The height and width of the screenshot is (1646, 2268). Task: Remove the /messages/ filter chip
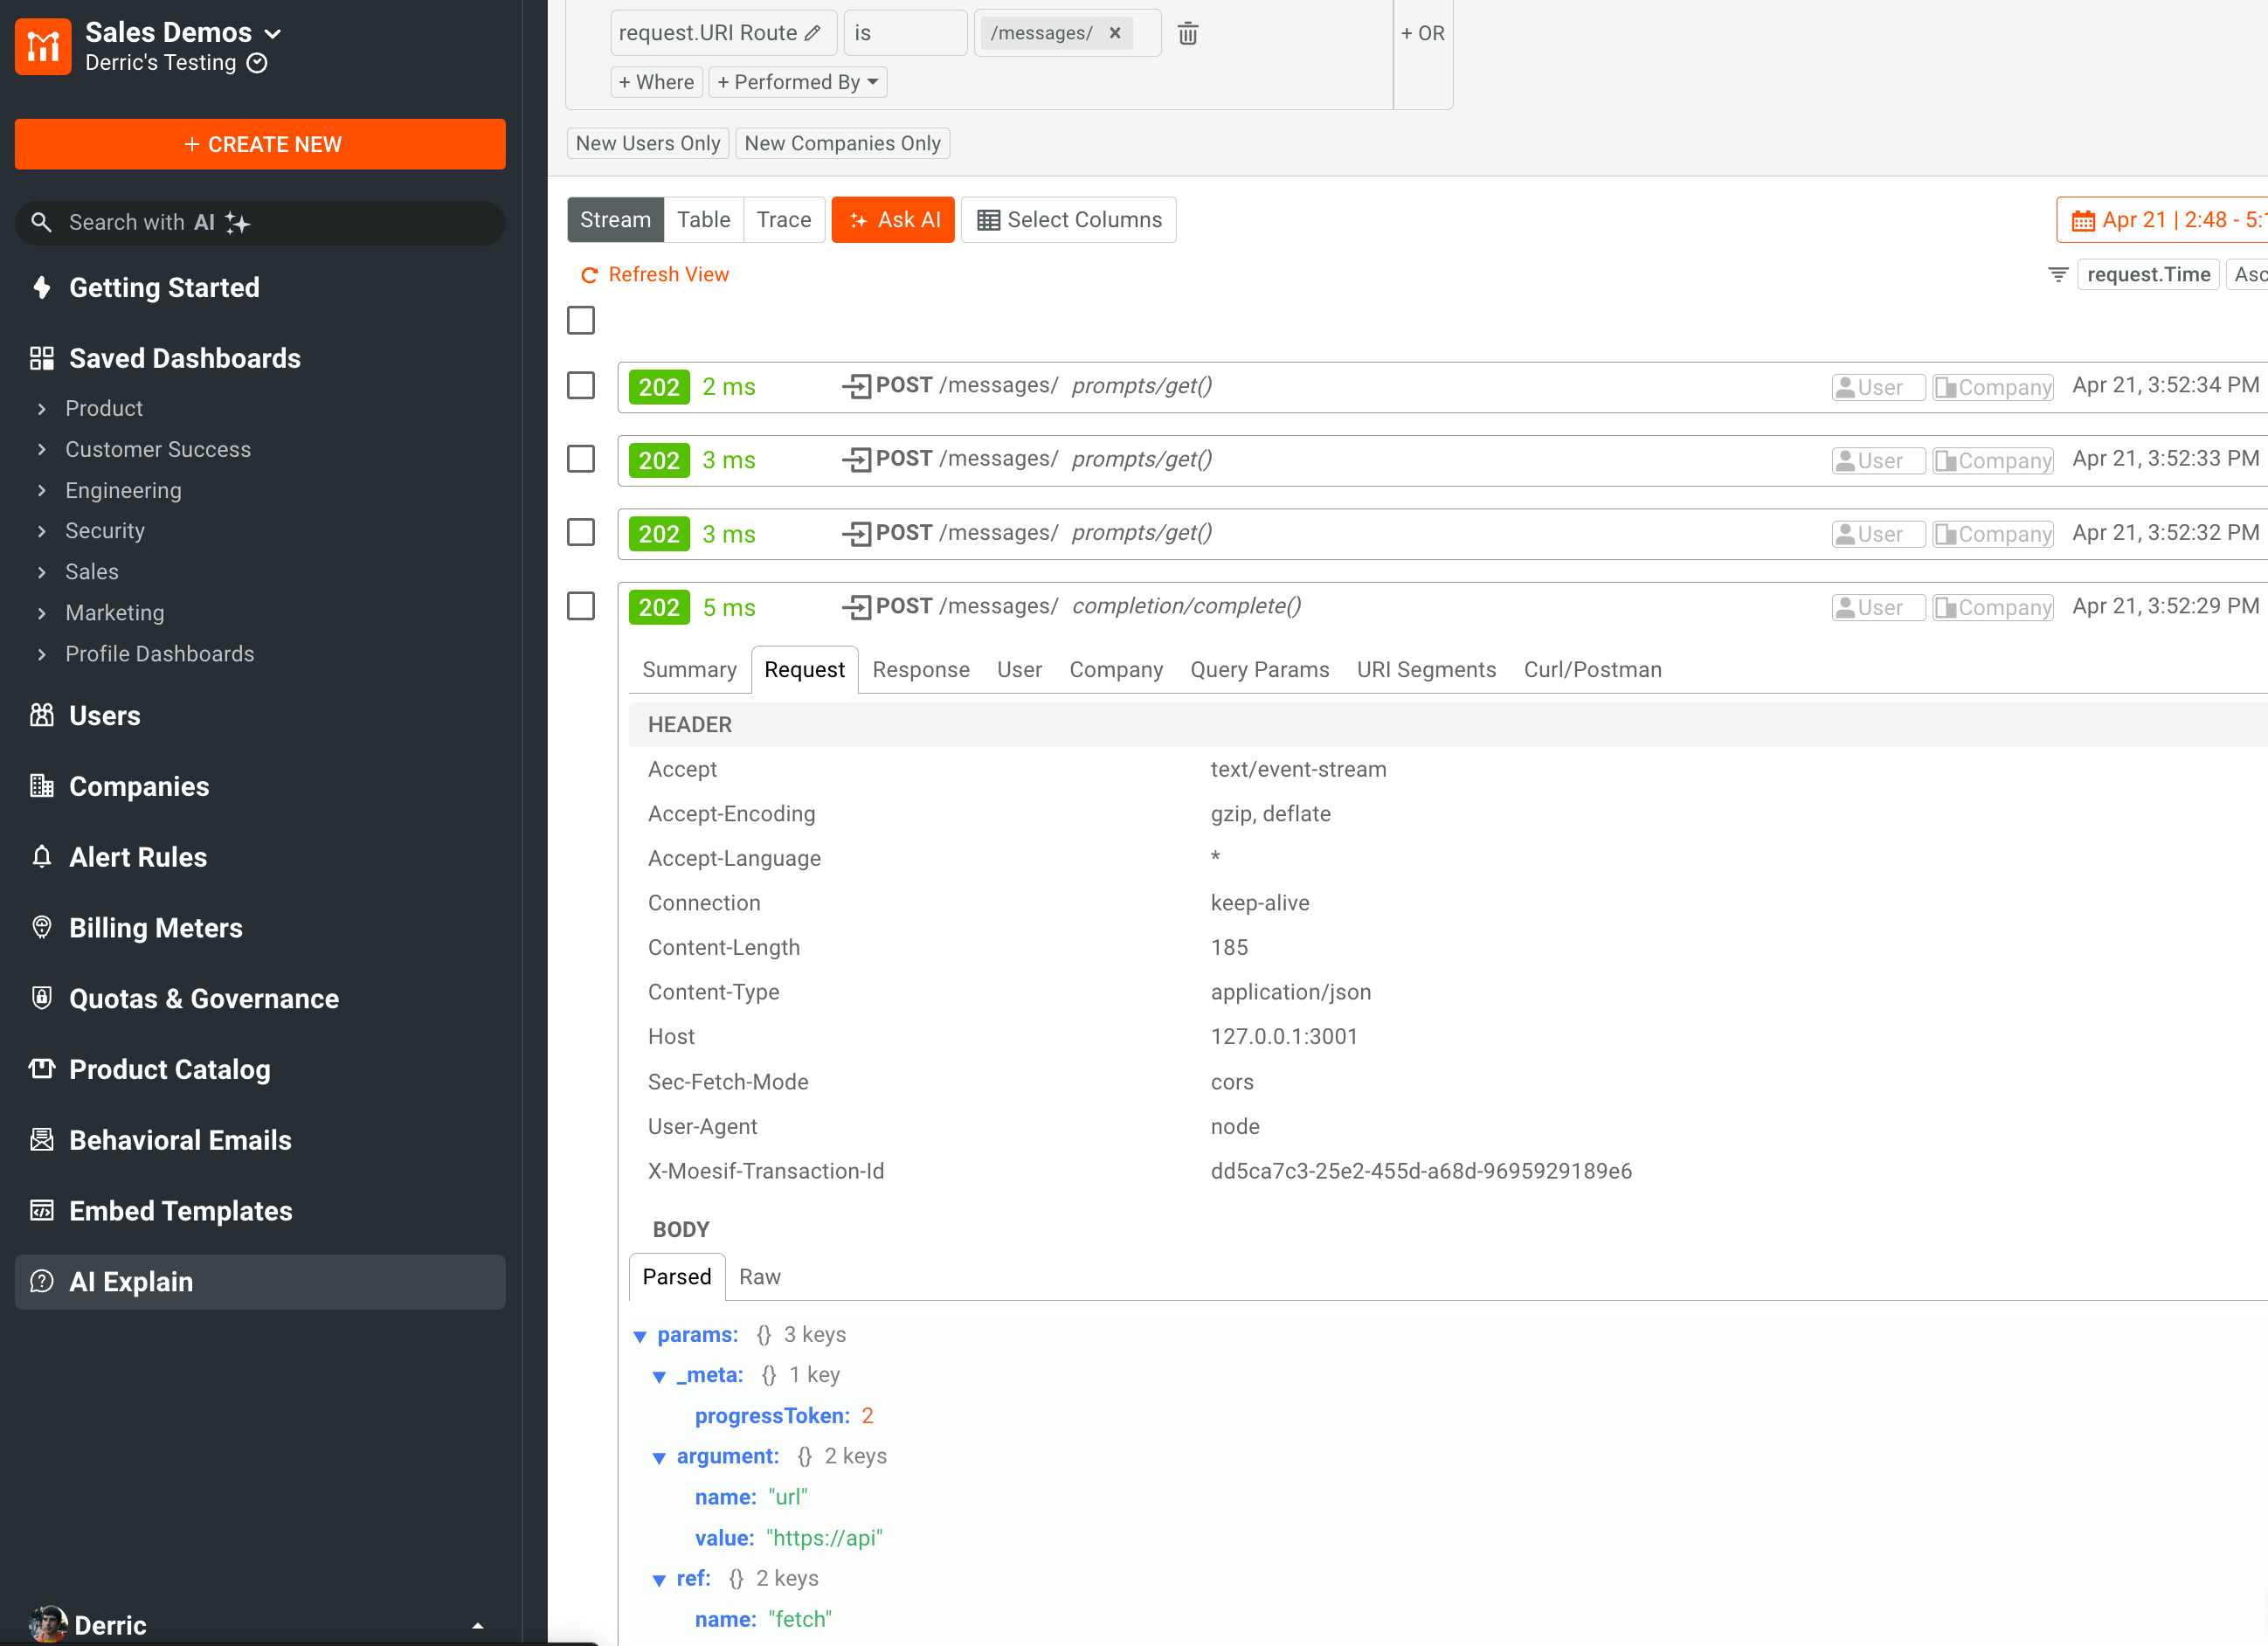point(1115,33)
